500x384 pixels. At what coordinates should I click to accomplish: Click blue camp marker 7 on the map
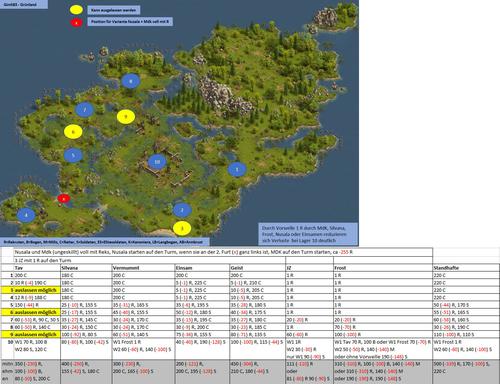point(85,110)
